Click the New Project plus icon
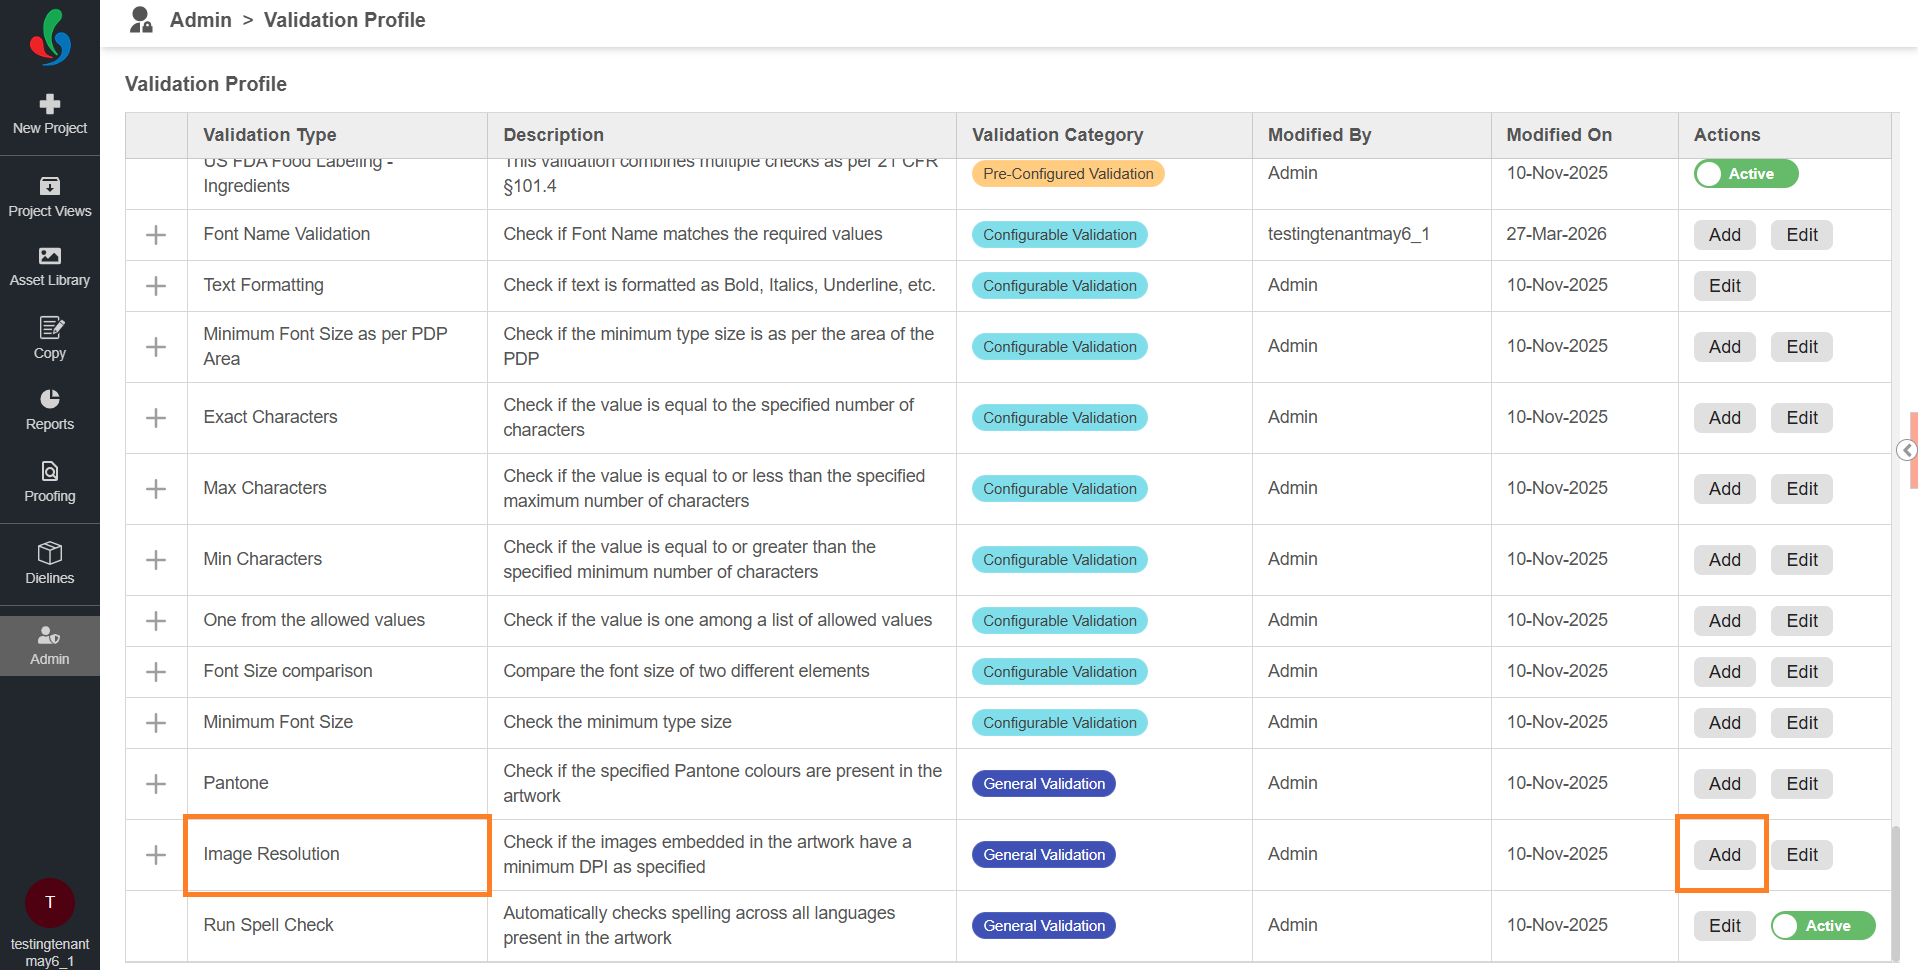This screenshot has height=970, width=1918. tap(50, 105)
